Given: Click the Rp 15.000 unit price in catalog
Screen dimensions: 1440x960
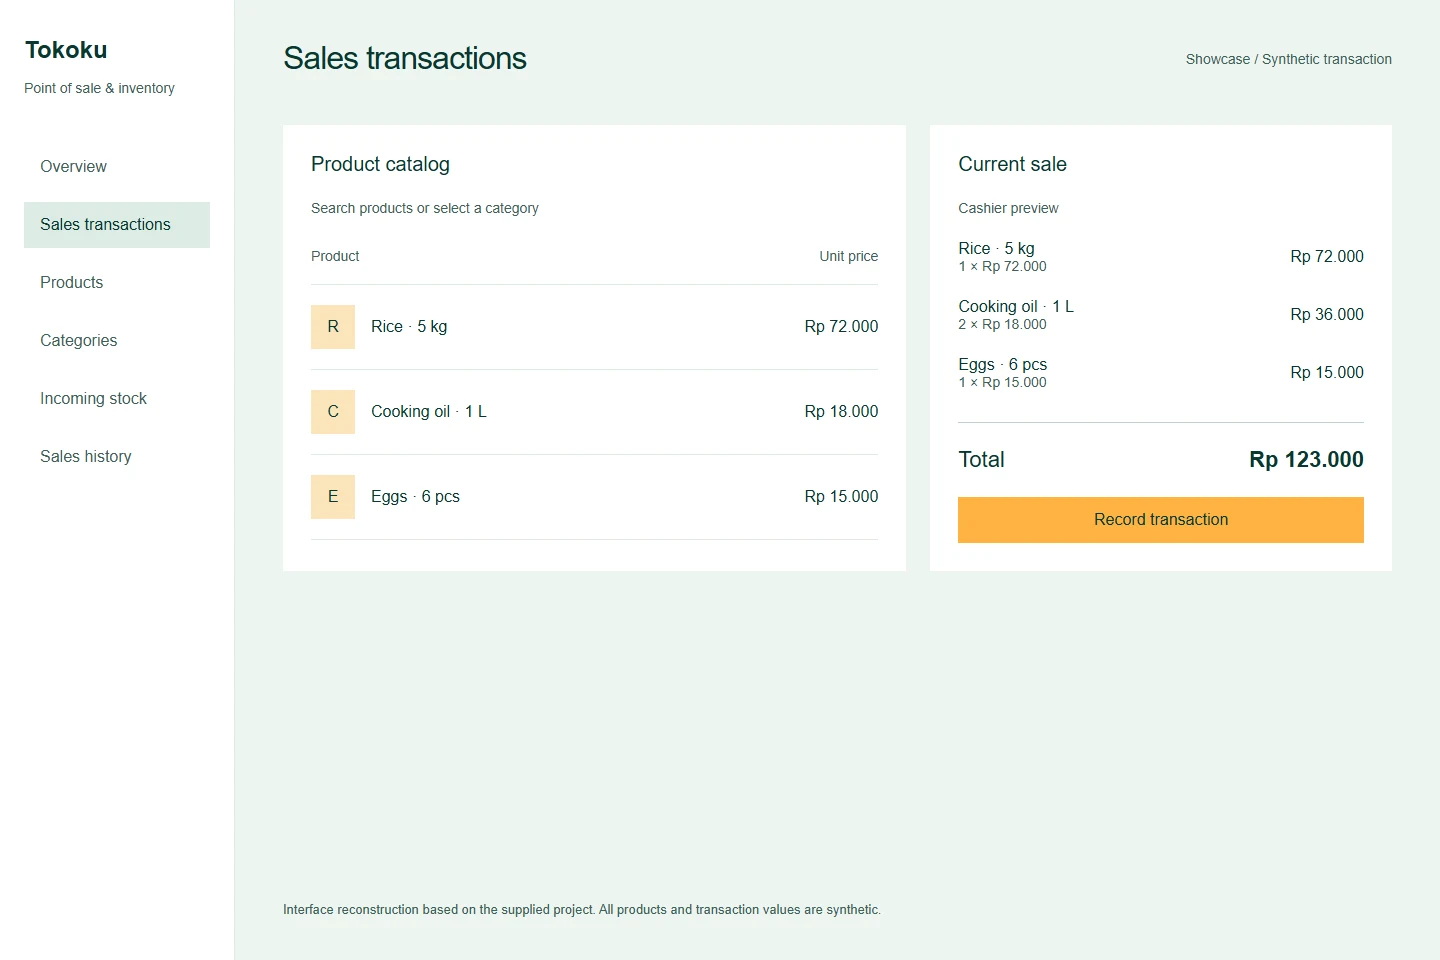Looking at the screenshot, I should pos(841,497).
